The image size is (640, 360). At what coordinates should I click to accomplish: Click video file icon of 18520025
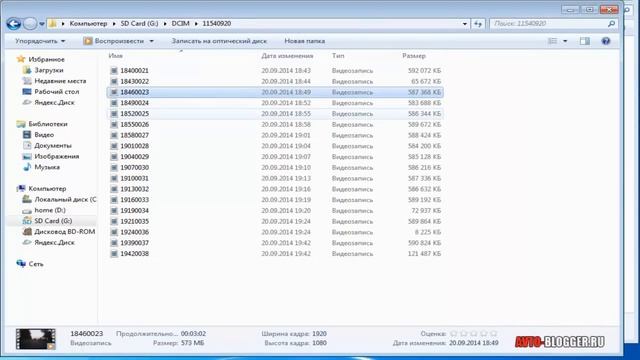[x=114, y=114]
